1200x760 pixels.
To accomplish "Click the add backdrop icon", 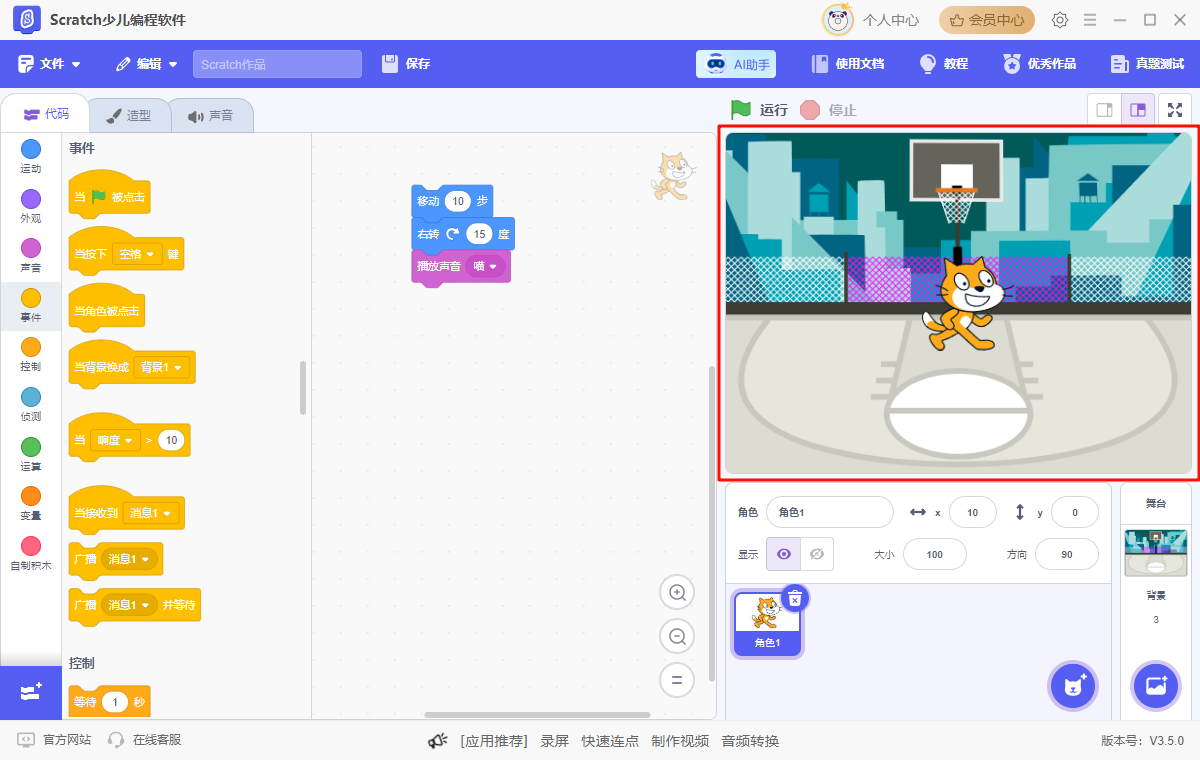I will 1155,686.
